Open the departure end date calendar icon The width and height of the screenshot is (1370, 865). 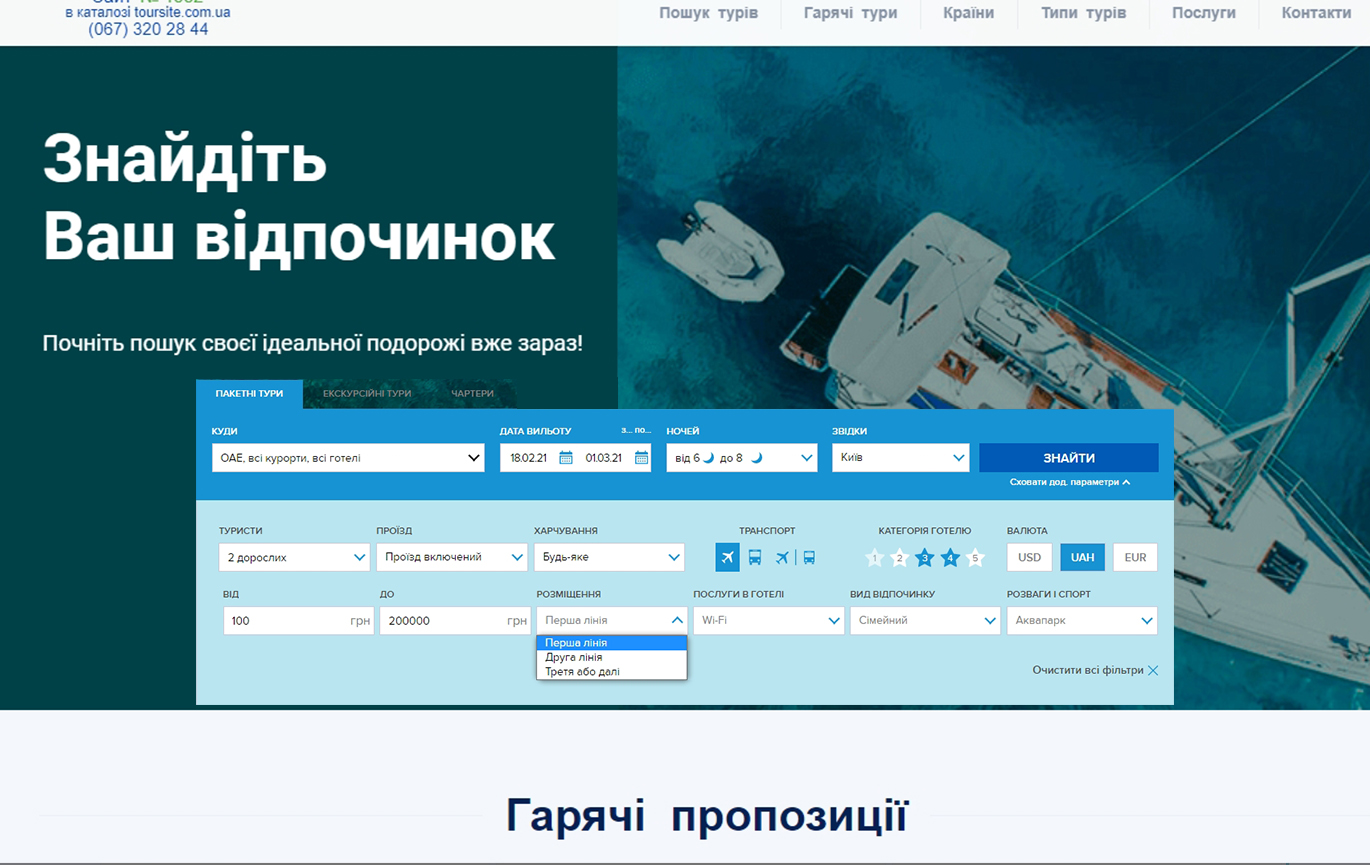tap(641, 458)
